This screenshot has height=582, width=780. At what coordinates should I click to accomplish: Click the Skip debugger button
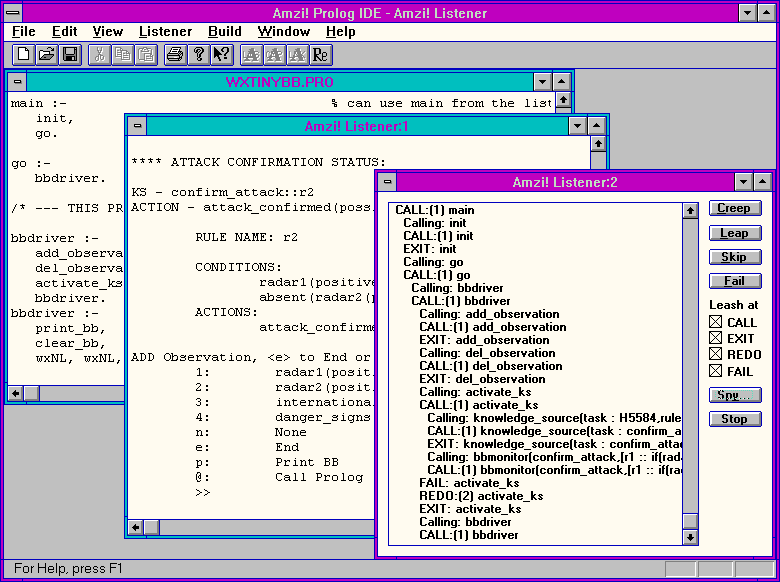(x=735, y=257)
